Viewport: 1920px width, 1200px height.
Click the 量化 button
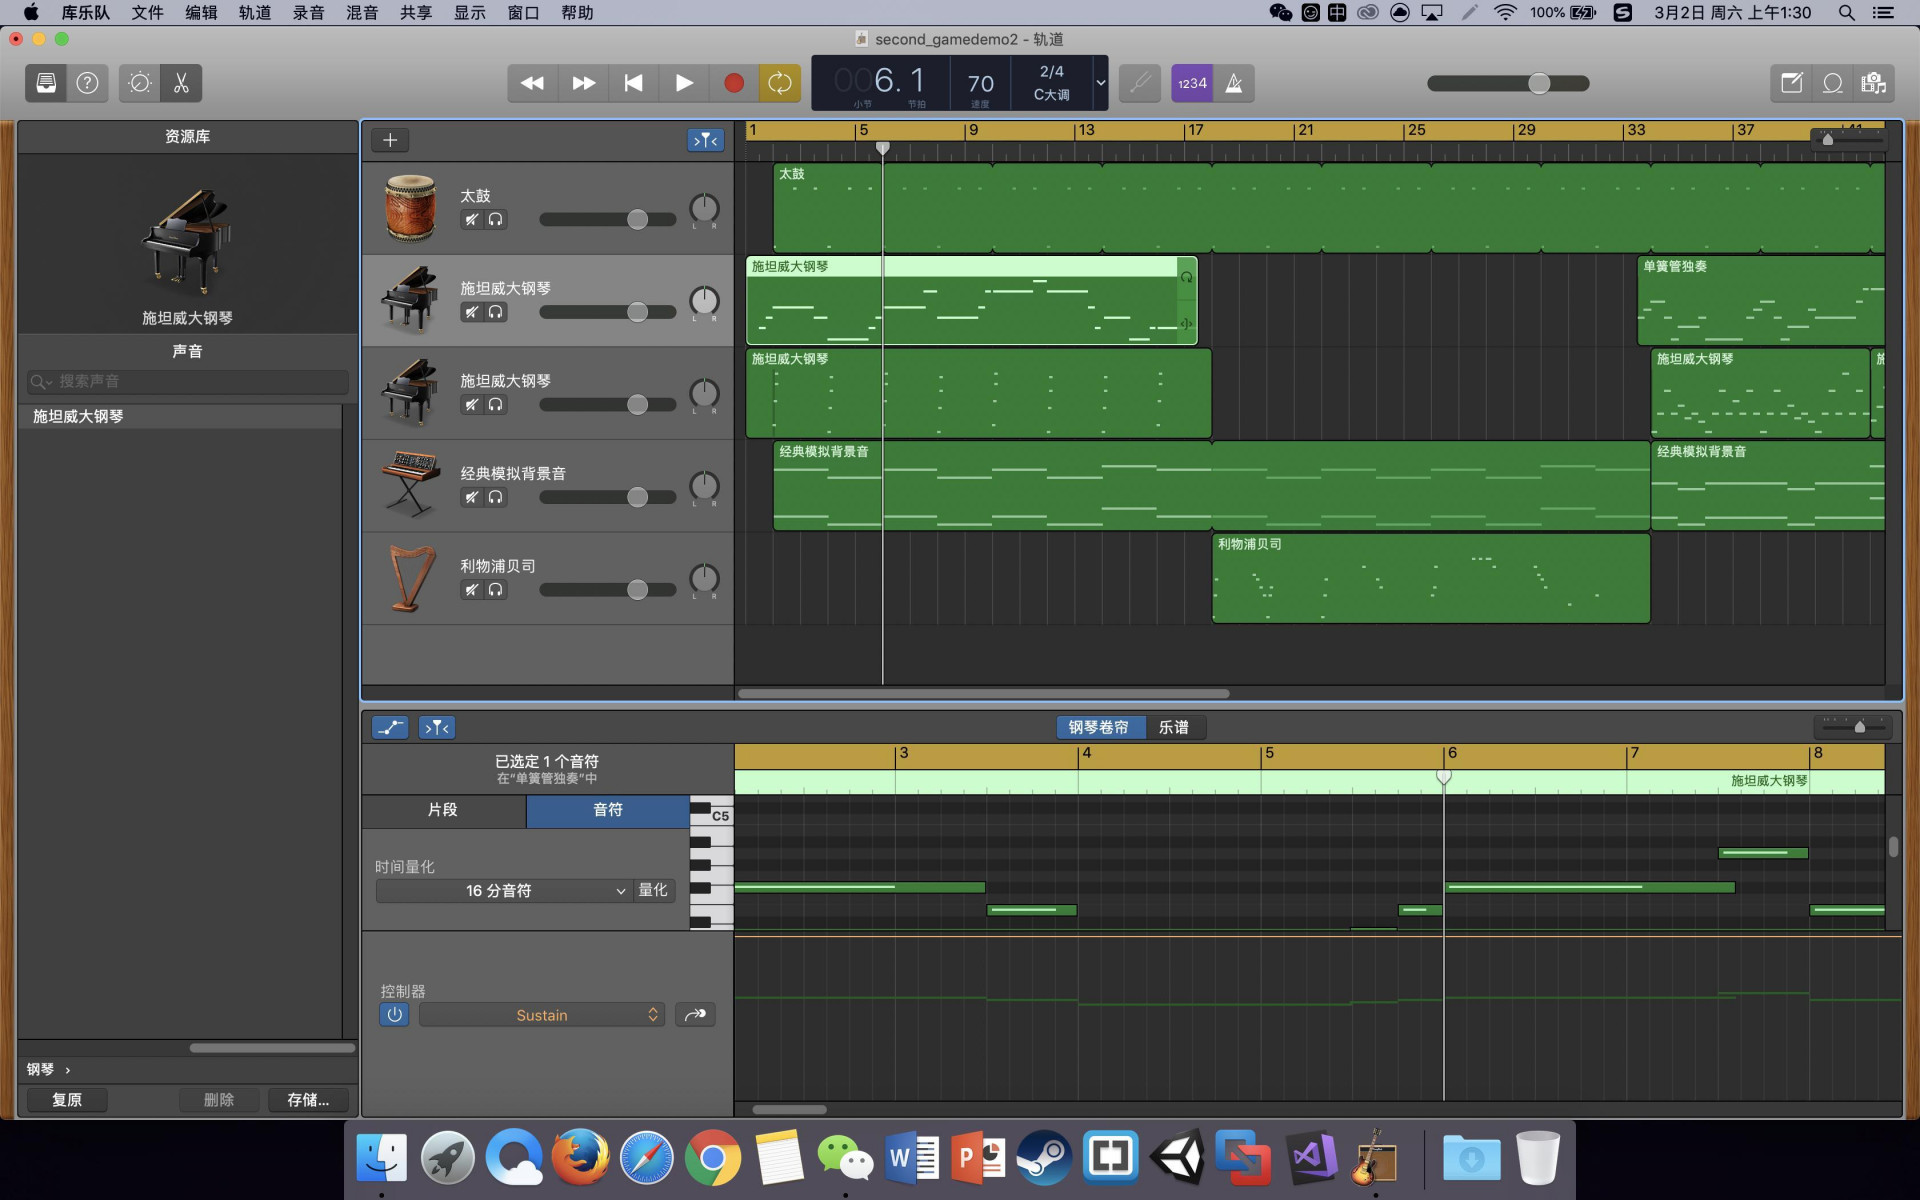[x=653, y=890]
